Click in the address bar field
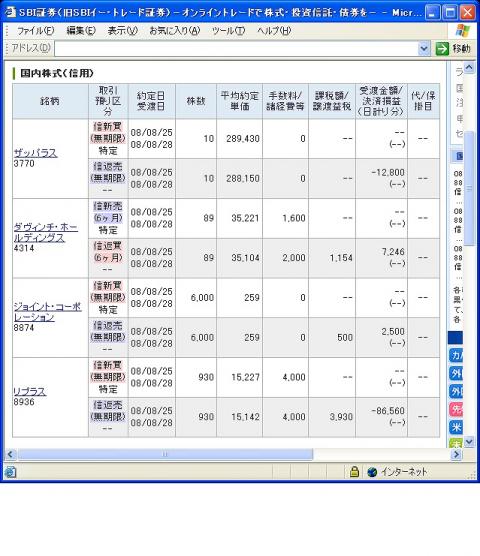The image size is (480, 556). 237,49
